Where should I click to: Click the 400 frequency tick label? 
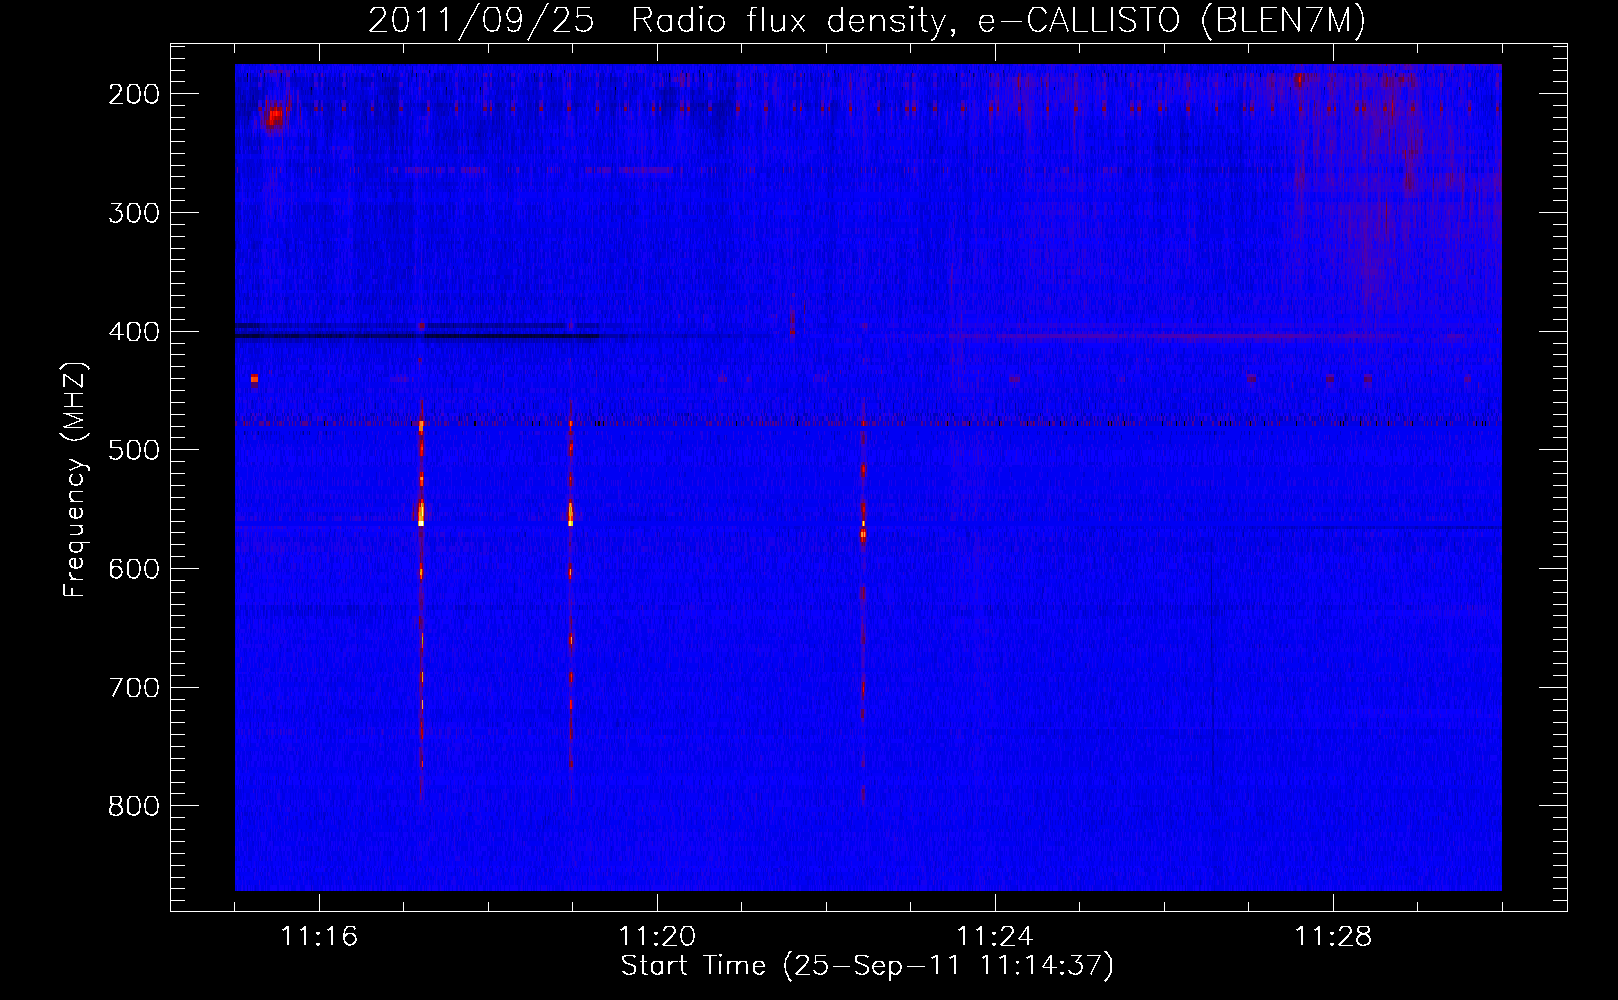coord(133,332)
